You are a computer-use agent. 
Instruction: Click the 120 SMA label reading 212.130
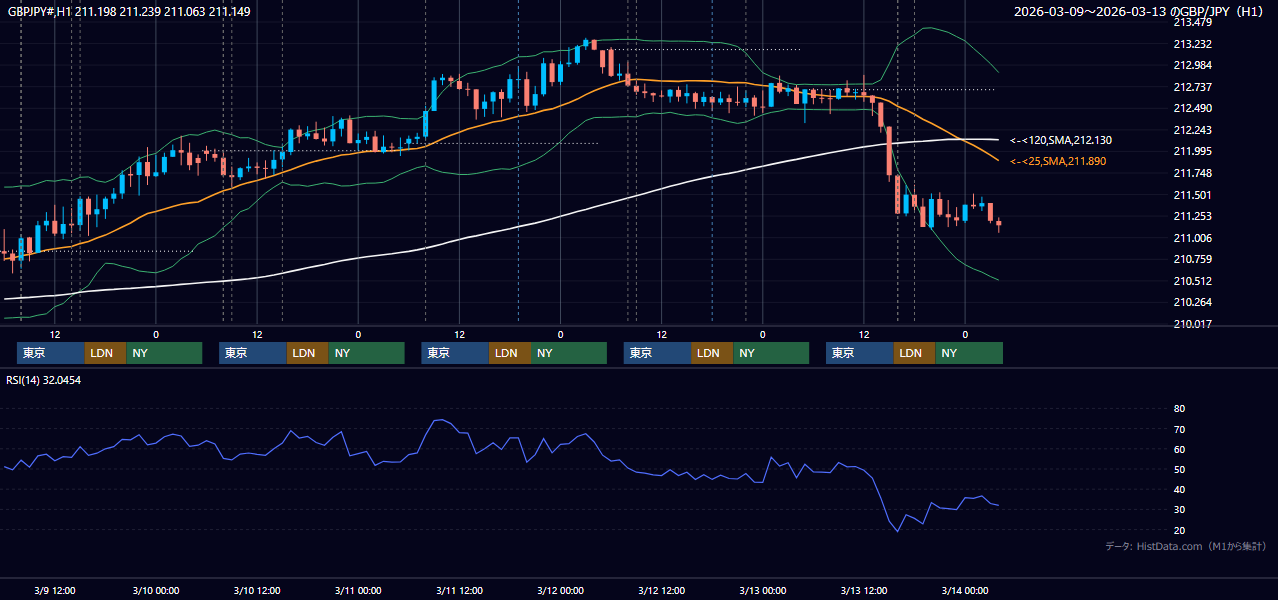pyautogui.click(x=1061, y=140)
